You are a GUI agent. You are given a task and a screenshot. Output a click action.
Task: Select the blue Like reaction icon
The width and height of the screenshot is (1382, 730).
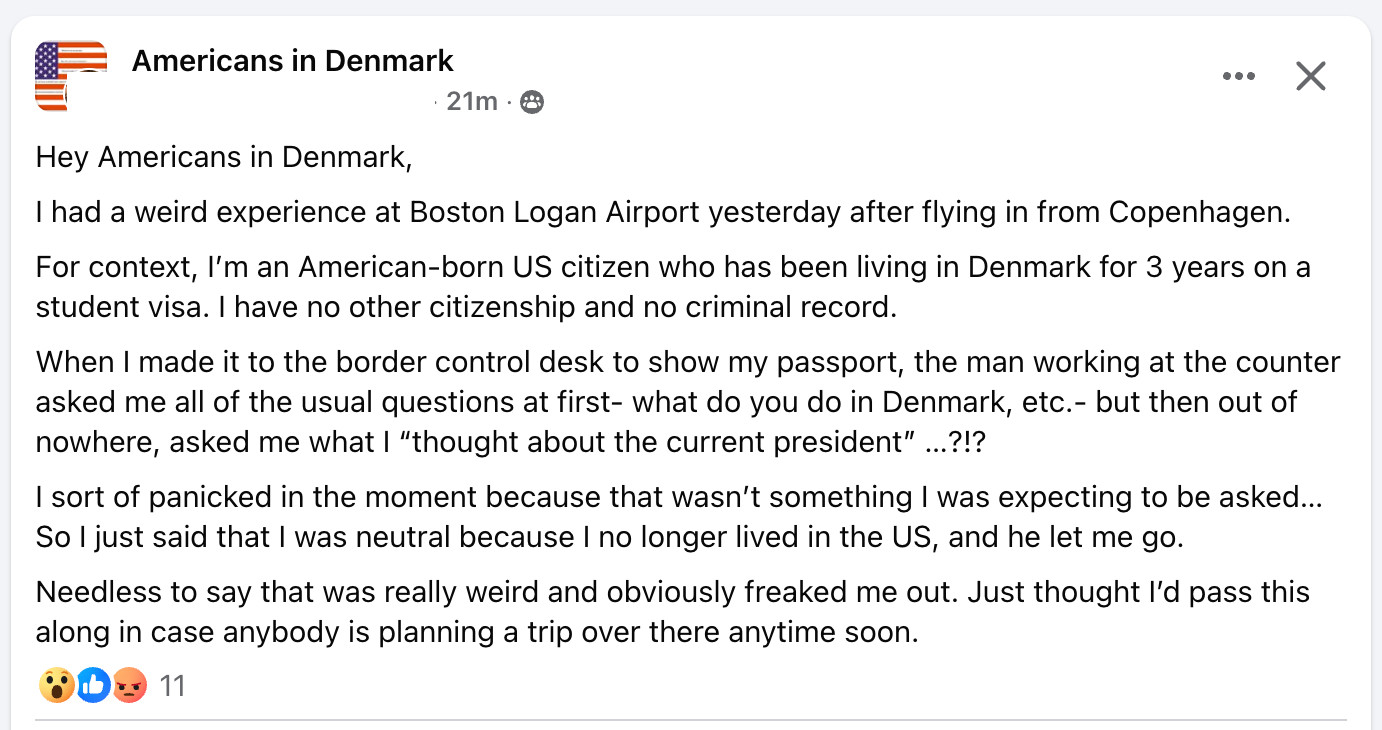pos(93,685)
